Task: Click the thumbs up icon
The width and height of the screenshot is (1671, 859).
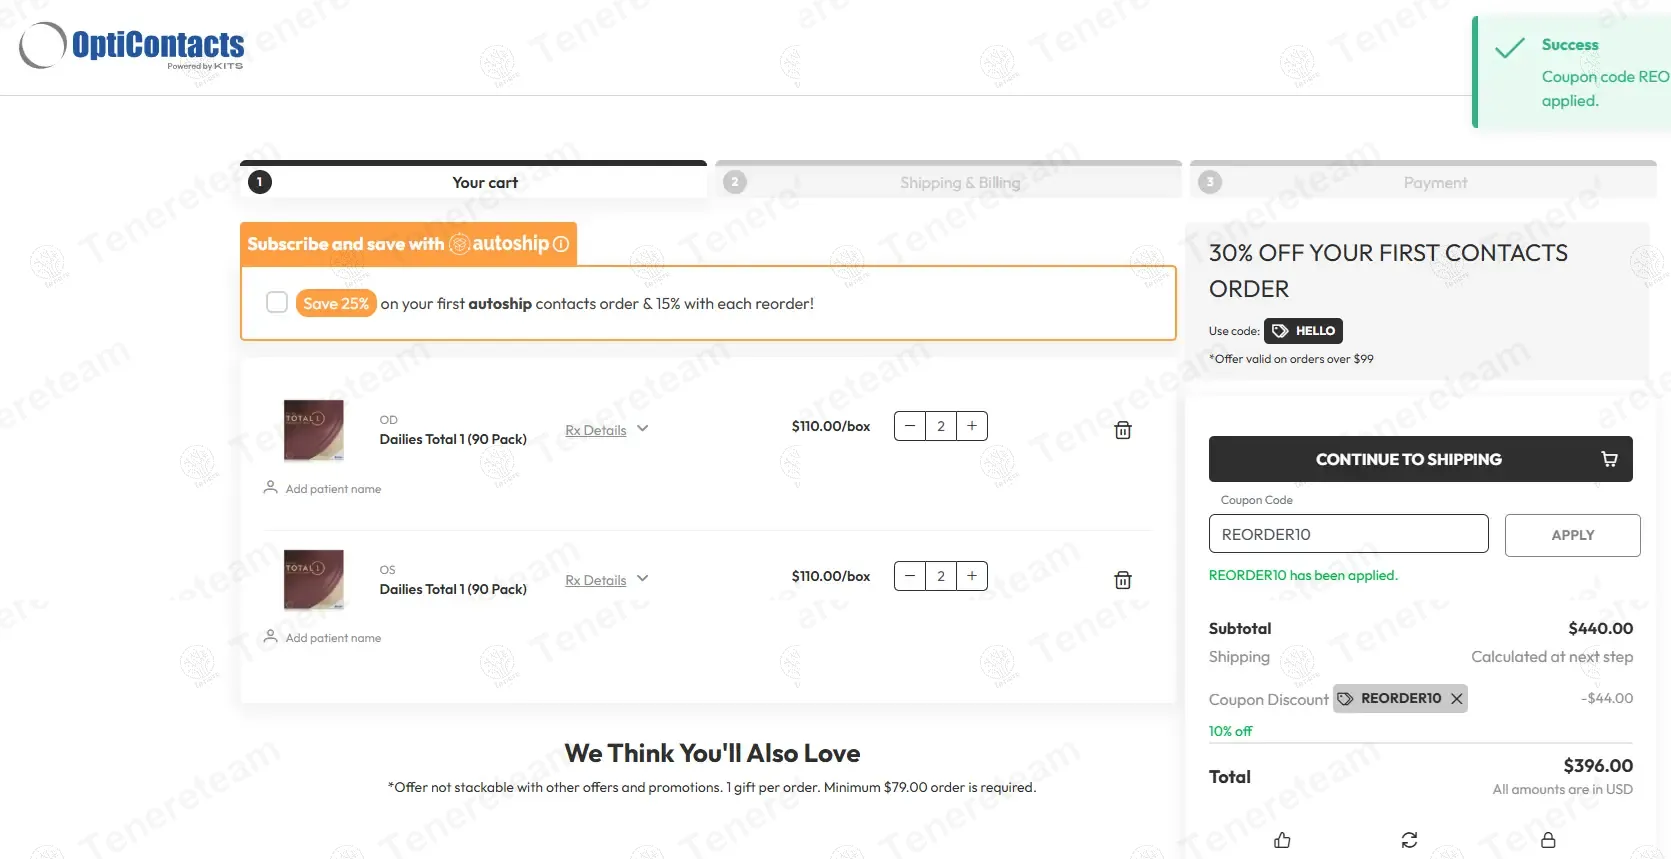Action: pyautogui.click(x=1282, y=840)
